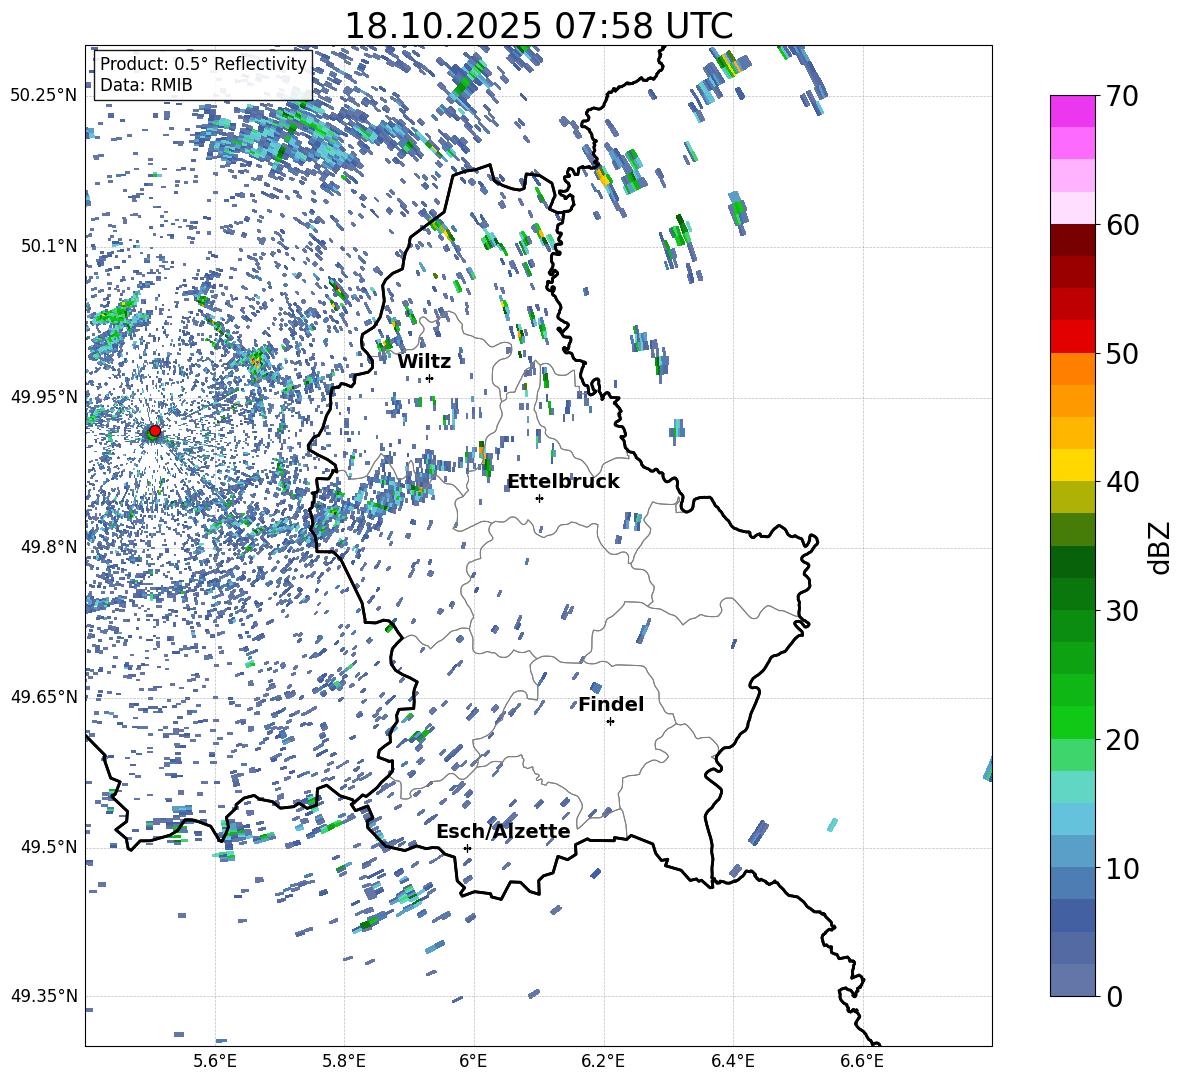
Task: Pick the bright red swatch just above 50 dBZ
Action: point(1072,337)
